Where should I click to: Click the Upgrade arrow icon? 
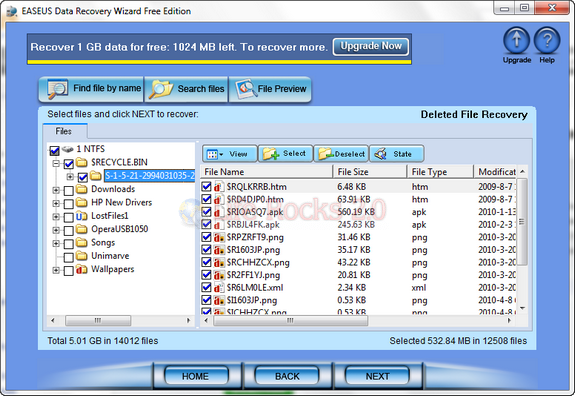(516, 40)
